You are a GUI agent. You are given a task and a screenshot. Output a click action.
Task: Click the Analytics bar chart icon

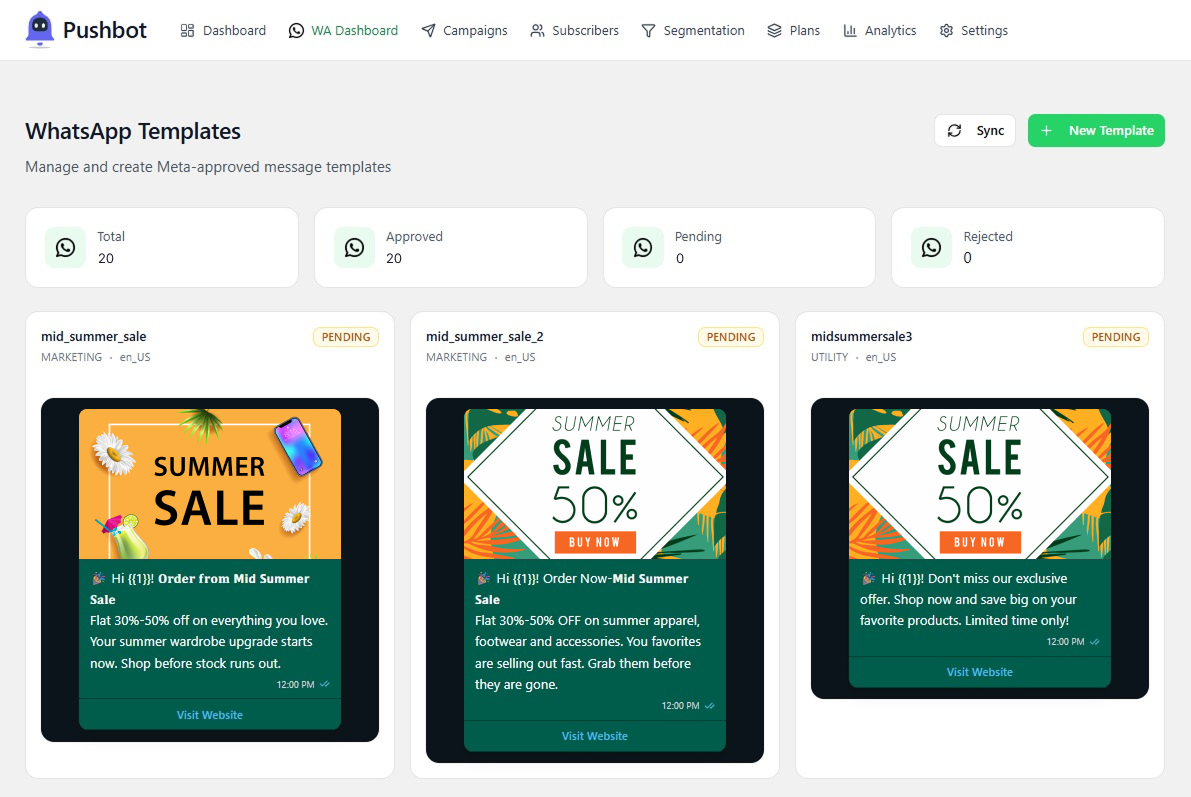click(x=849, y=30)
